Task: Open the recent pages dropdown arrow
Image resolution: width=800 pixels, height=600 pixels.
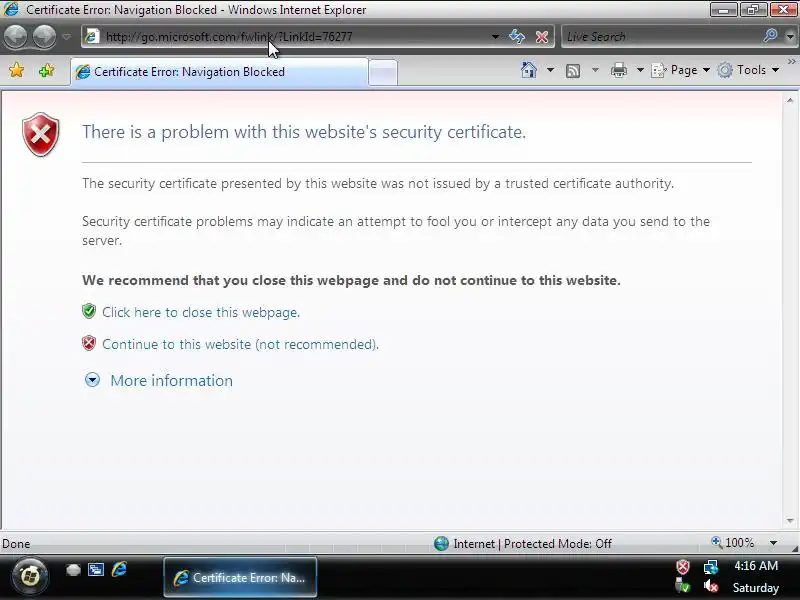Action: pyautogui.click(x=67, y=37)
